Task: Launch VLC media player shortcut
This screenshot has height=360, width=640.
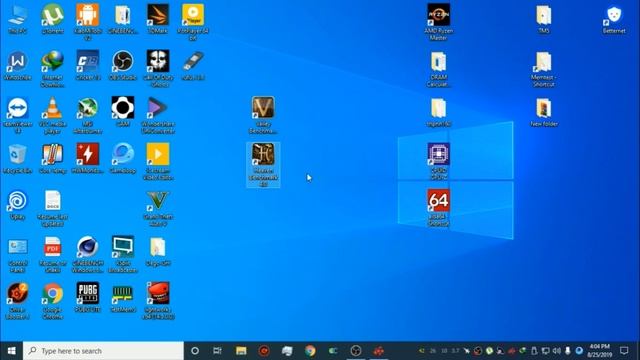Action: point(53,116)
